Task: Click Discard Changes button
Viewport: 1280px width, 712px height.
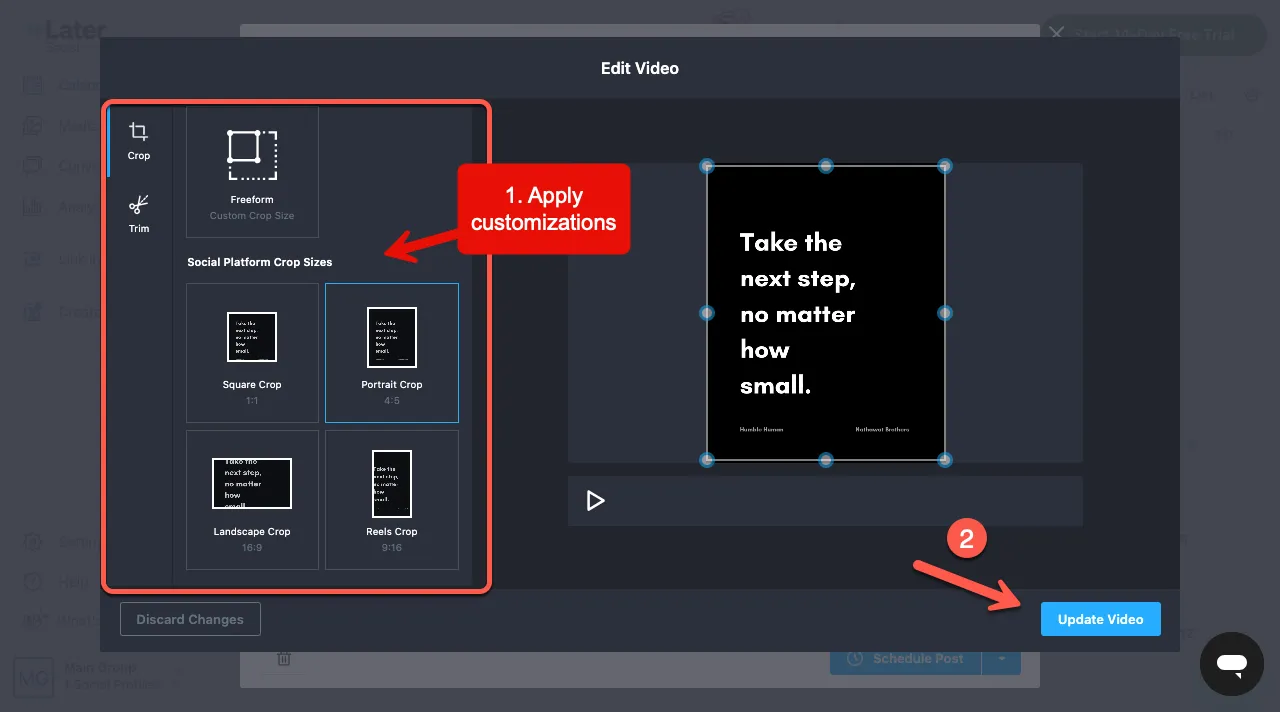Action: (x=190, y=619)
